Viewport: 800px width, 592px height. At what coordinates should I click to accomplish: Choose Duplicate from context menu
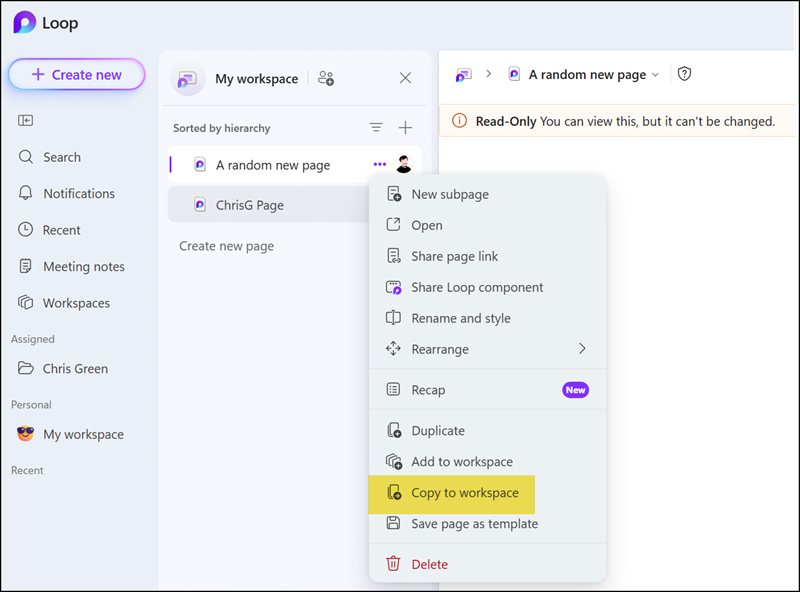click(487, 431)
